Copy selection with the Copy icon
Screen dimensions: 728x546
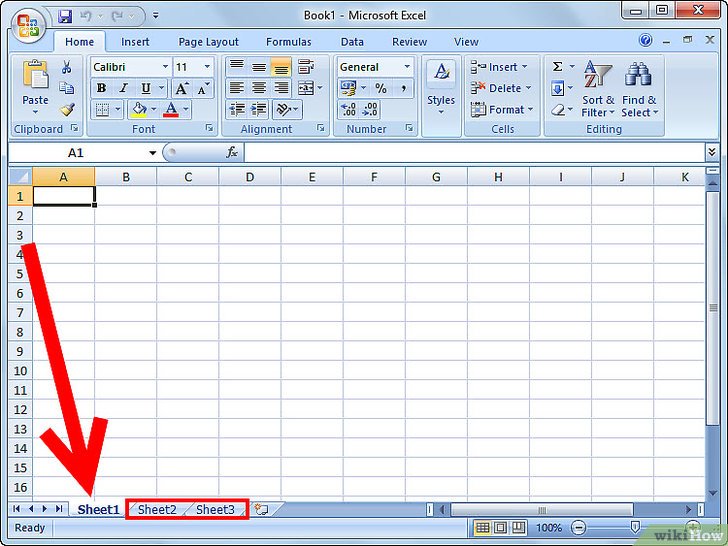tap(66, 88)
